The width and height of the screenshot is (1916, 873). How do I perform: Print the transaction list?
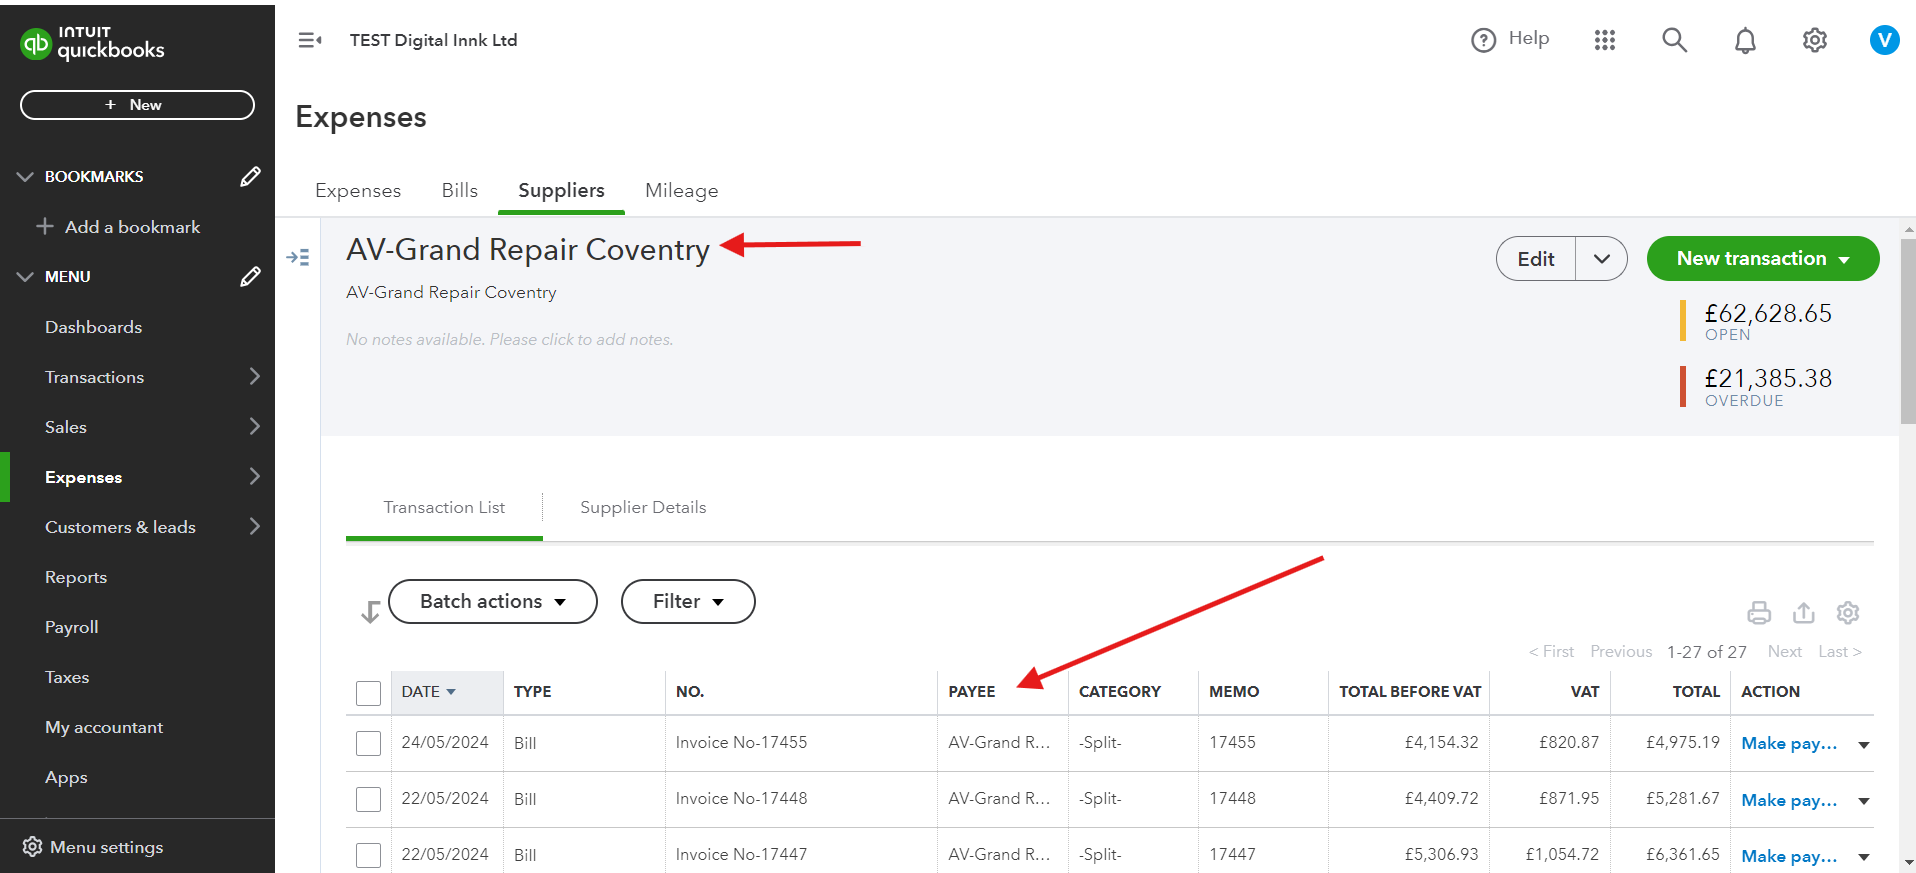(1759, 612)
